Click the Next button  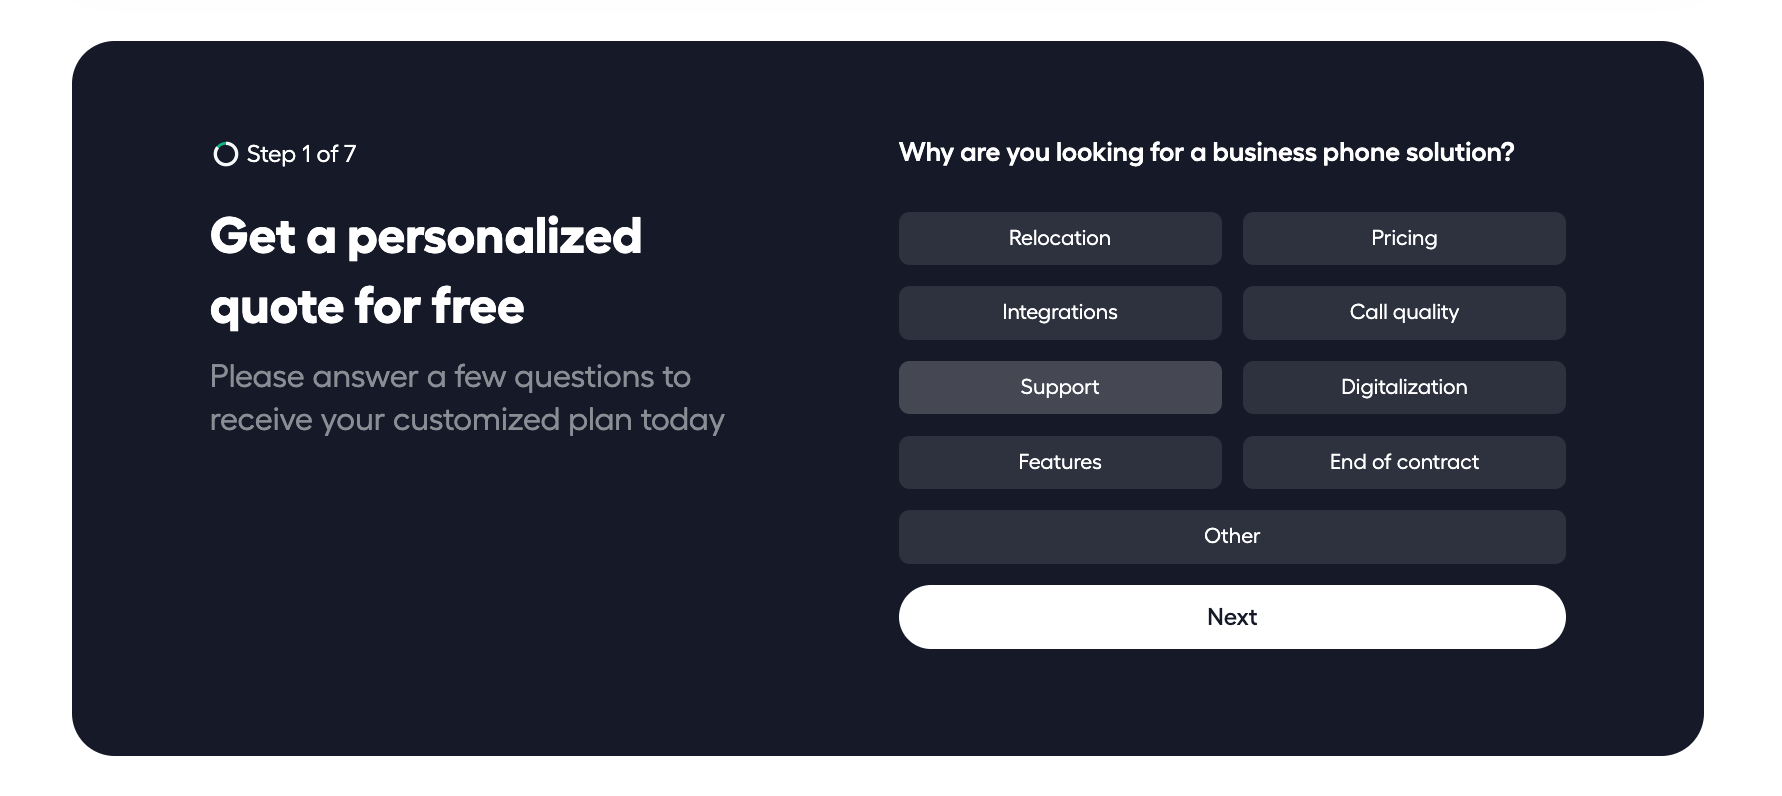tap(1231, 616)
